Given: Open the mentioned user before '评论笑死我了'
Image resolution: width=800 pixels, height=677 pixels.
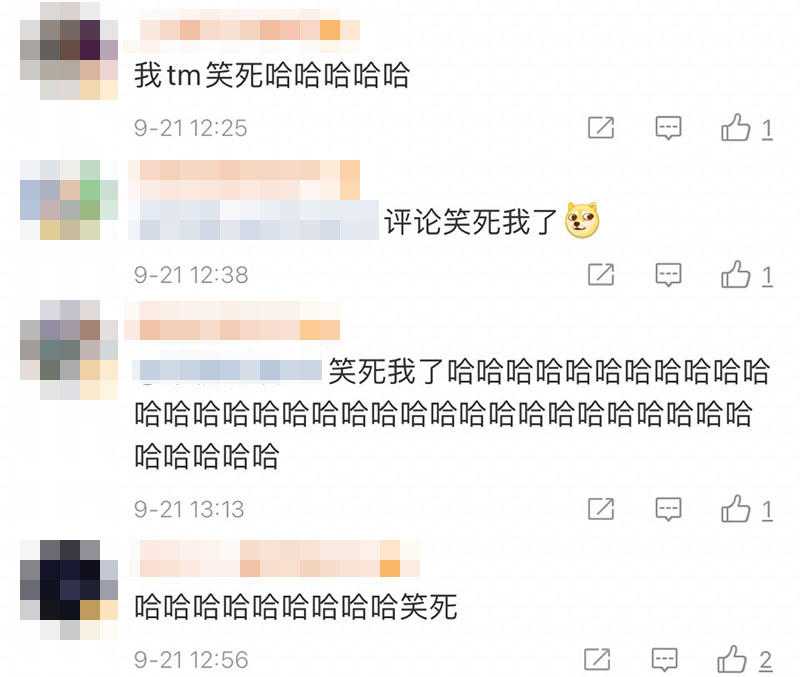Looking at the screenshot, I should (x=253, y=220).
